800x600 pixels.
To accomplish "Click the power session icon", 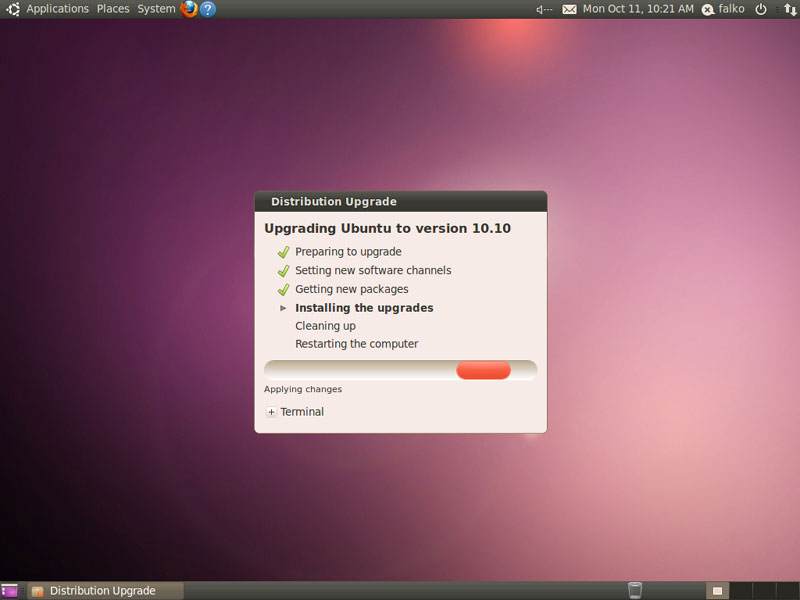I will (760, 9).
